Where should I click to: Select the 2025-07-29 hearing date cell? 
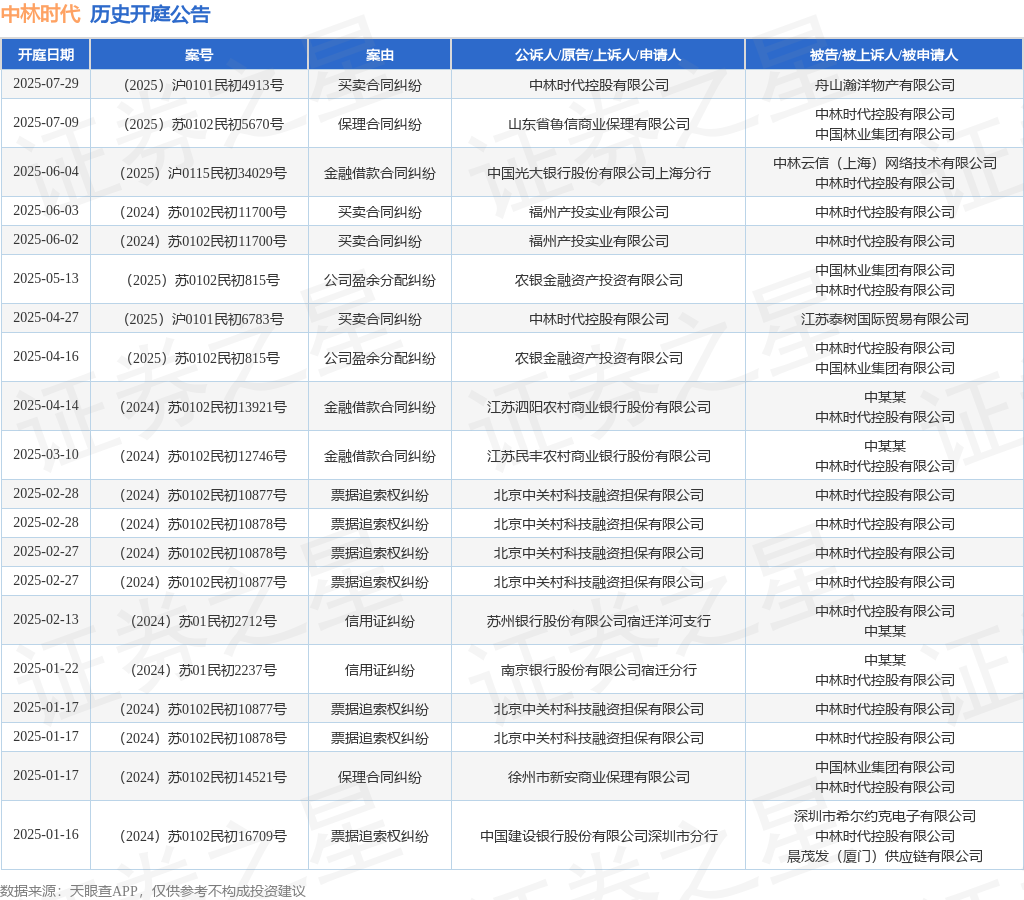point(46,83)
